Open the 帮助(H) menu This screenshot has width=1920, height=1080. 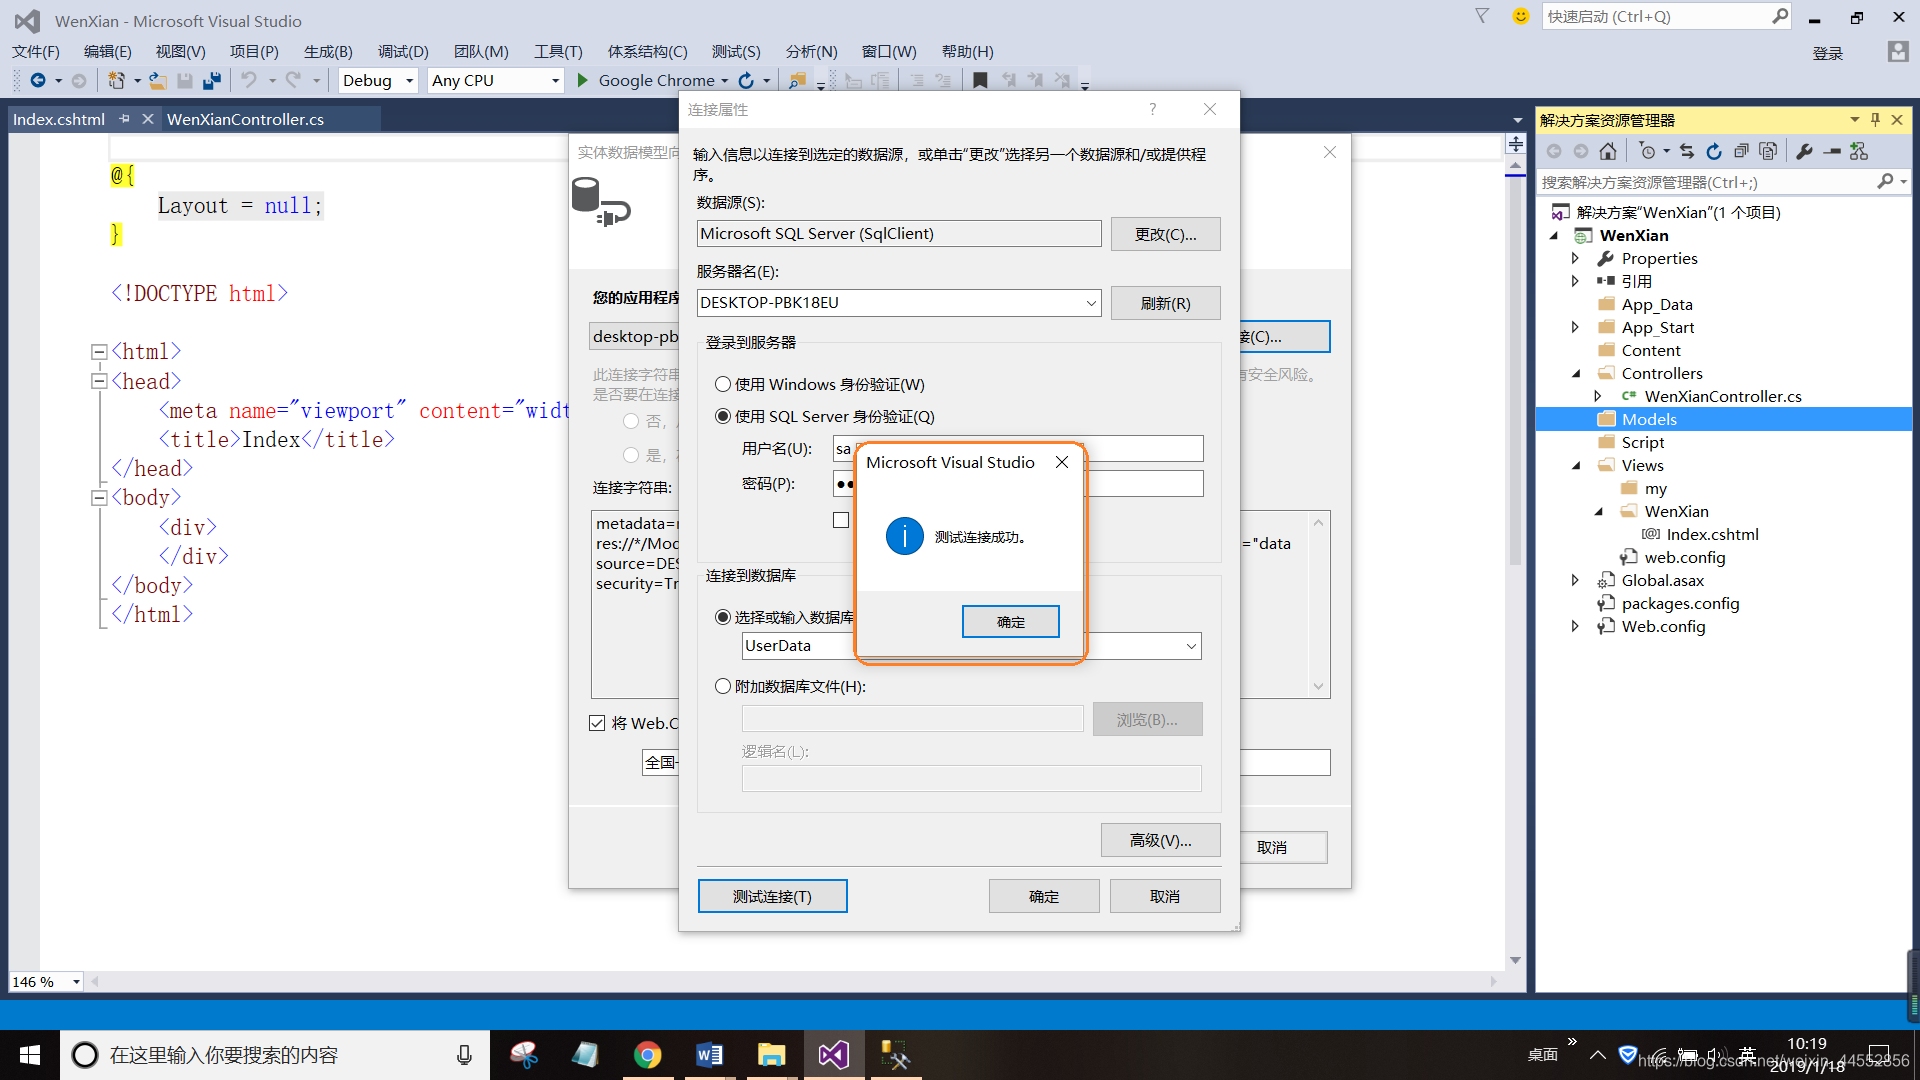pyautogui.click(x=967, y=51)
